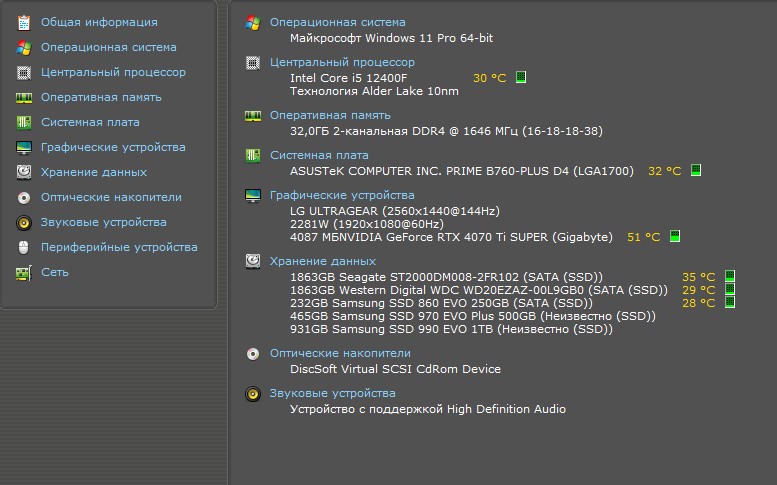Click Samsung SSD 970 EVO Plus 500GB line
This screenshot has width=777, height=485.
coord(473,316)
